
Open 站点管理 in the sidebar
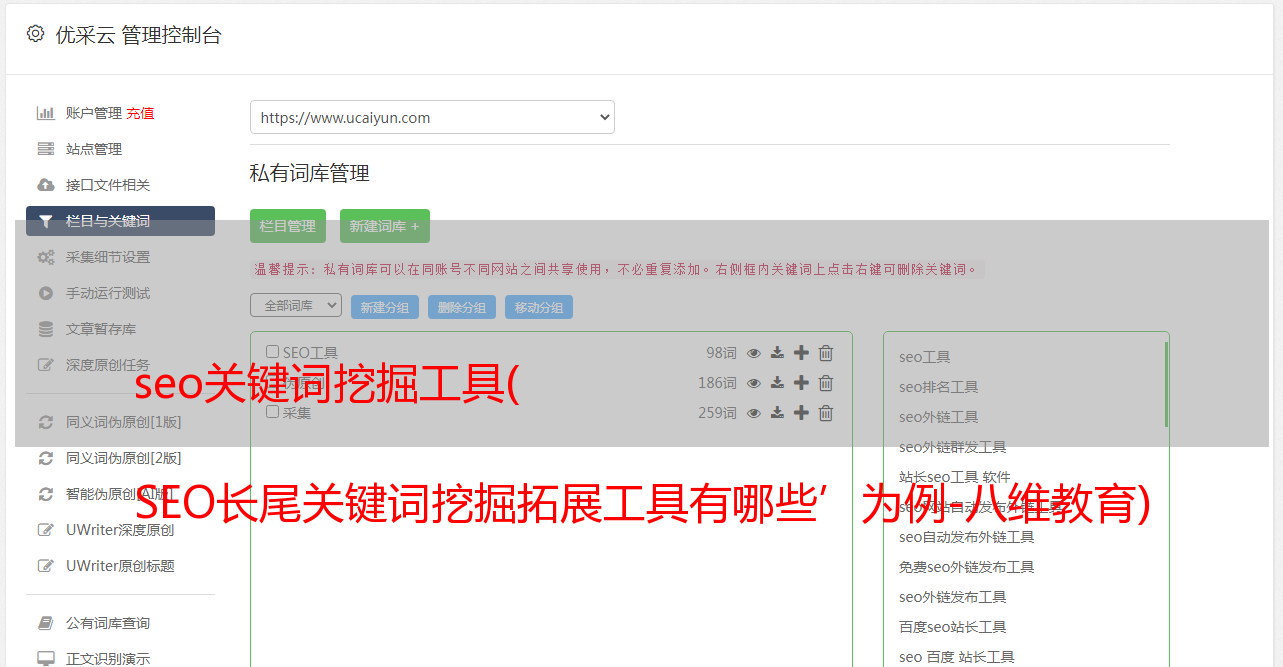pyautogui.click(x=94, y=149)
